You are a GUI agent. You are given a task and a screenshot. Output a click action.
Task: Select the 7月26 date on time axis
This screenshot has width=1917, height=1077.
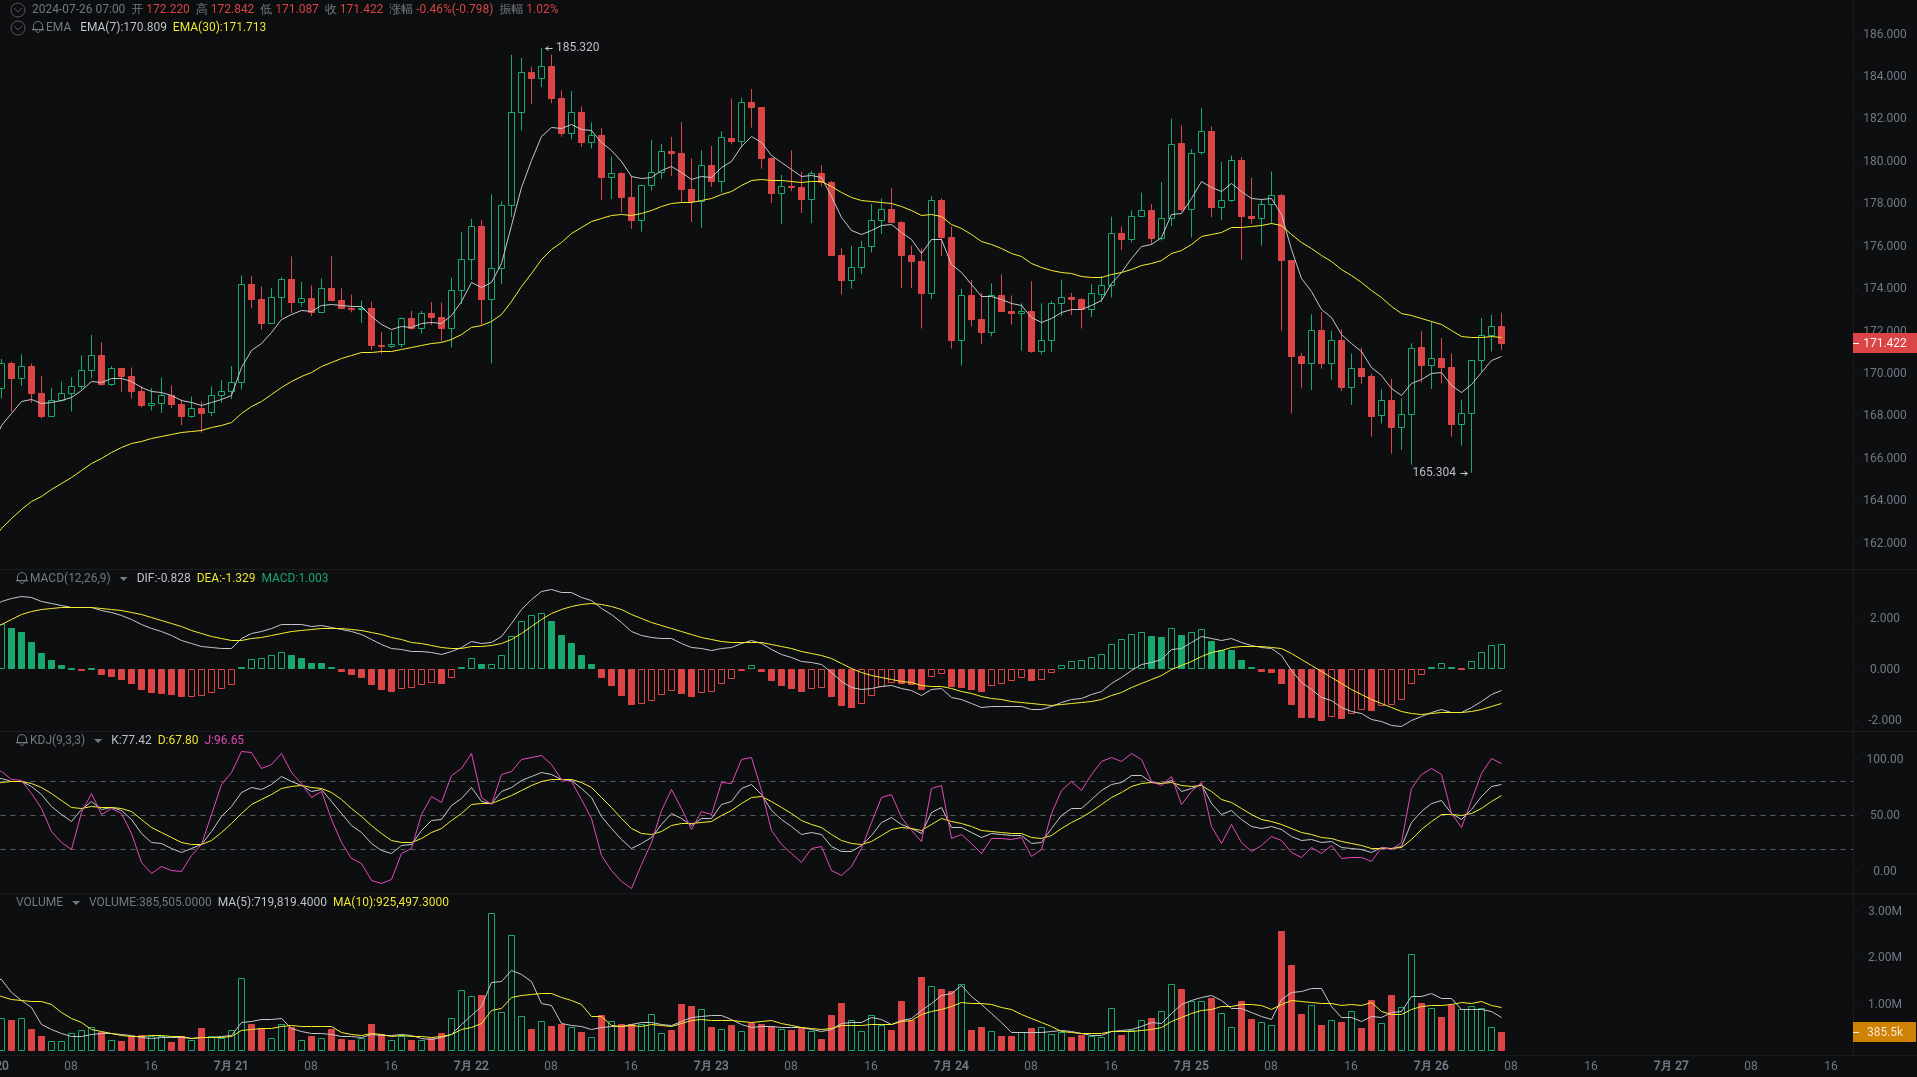click(x=1431, y=1065)
